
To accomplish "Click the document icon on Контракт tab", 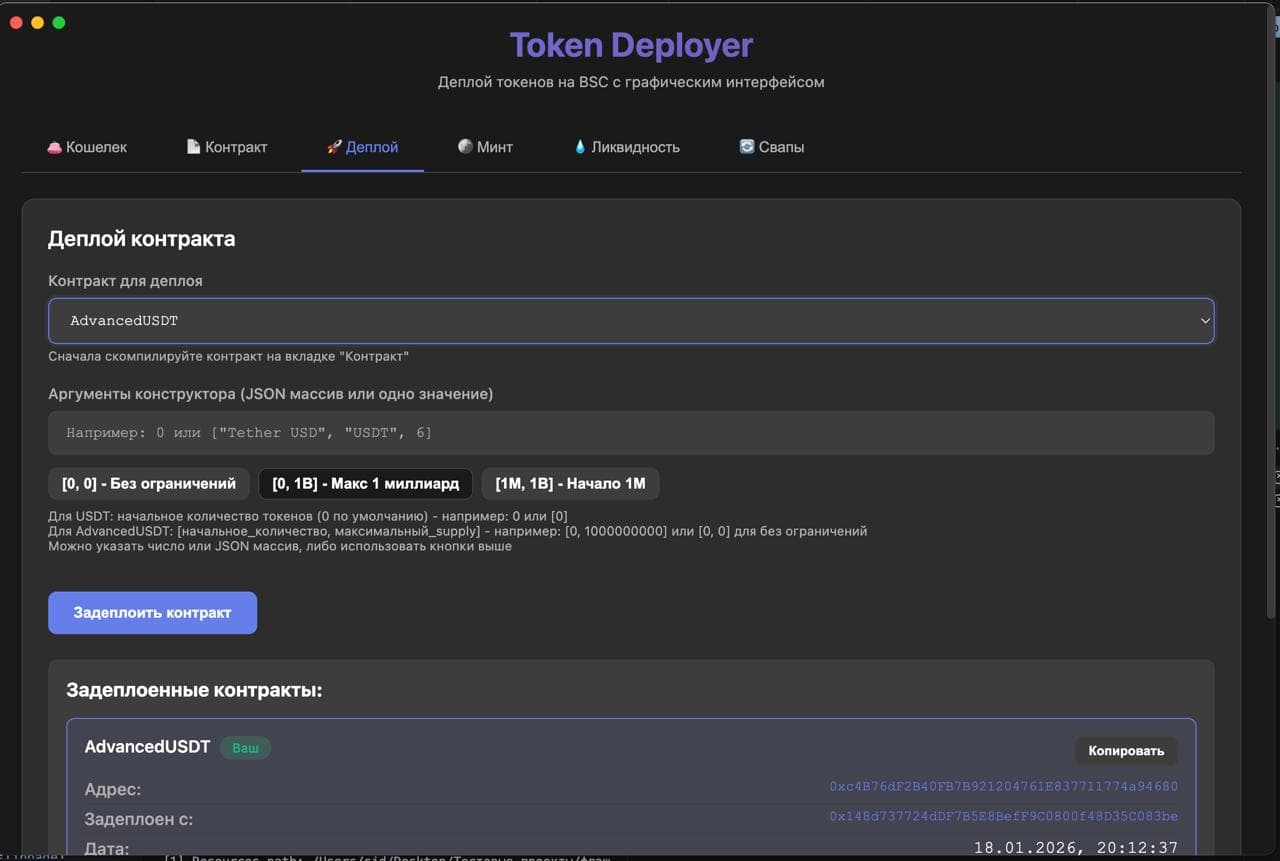I will 193,147.
